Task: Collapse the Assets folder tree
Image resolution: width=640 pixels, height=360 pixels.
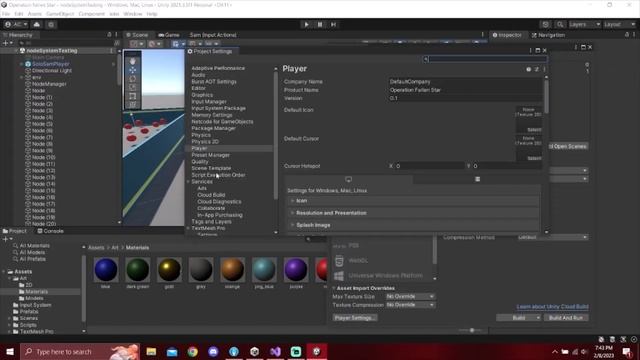Action: click(x=4, y=272)
